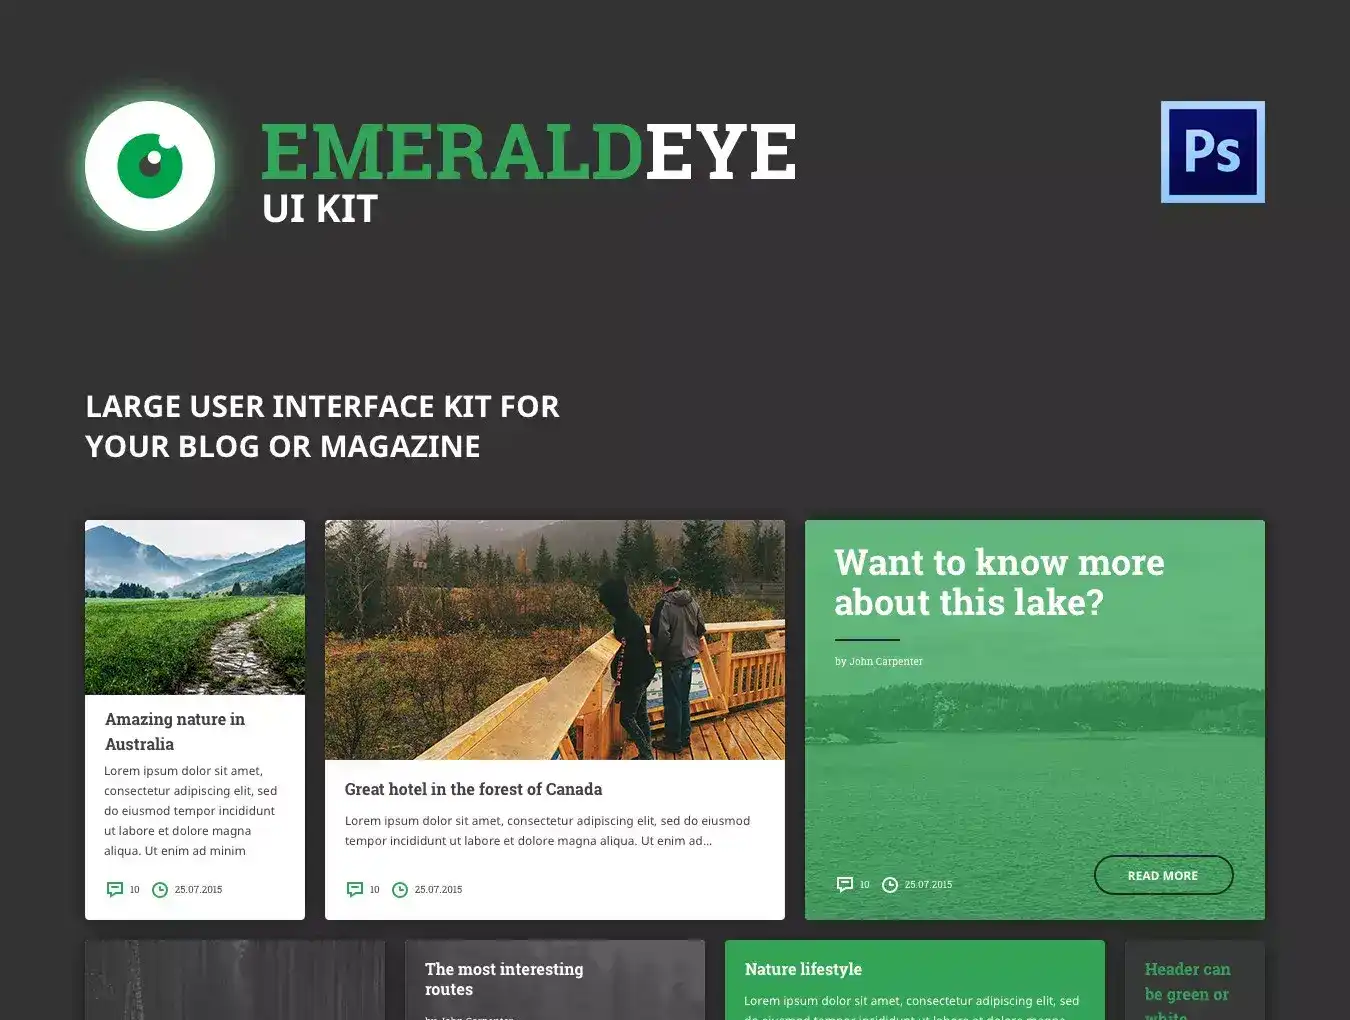1350x1020 pixels.
Task: Click comment icon on green lake card
Action: pyautogui.click(x=845, y=884)
